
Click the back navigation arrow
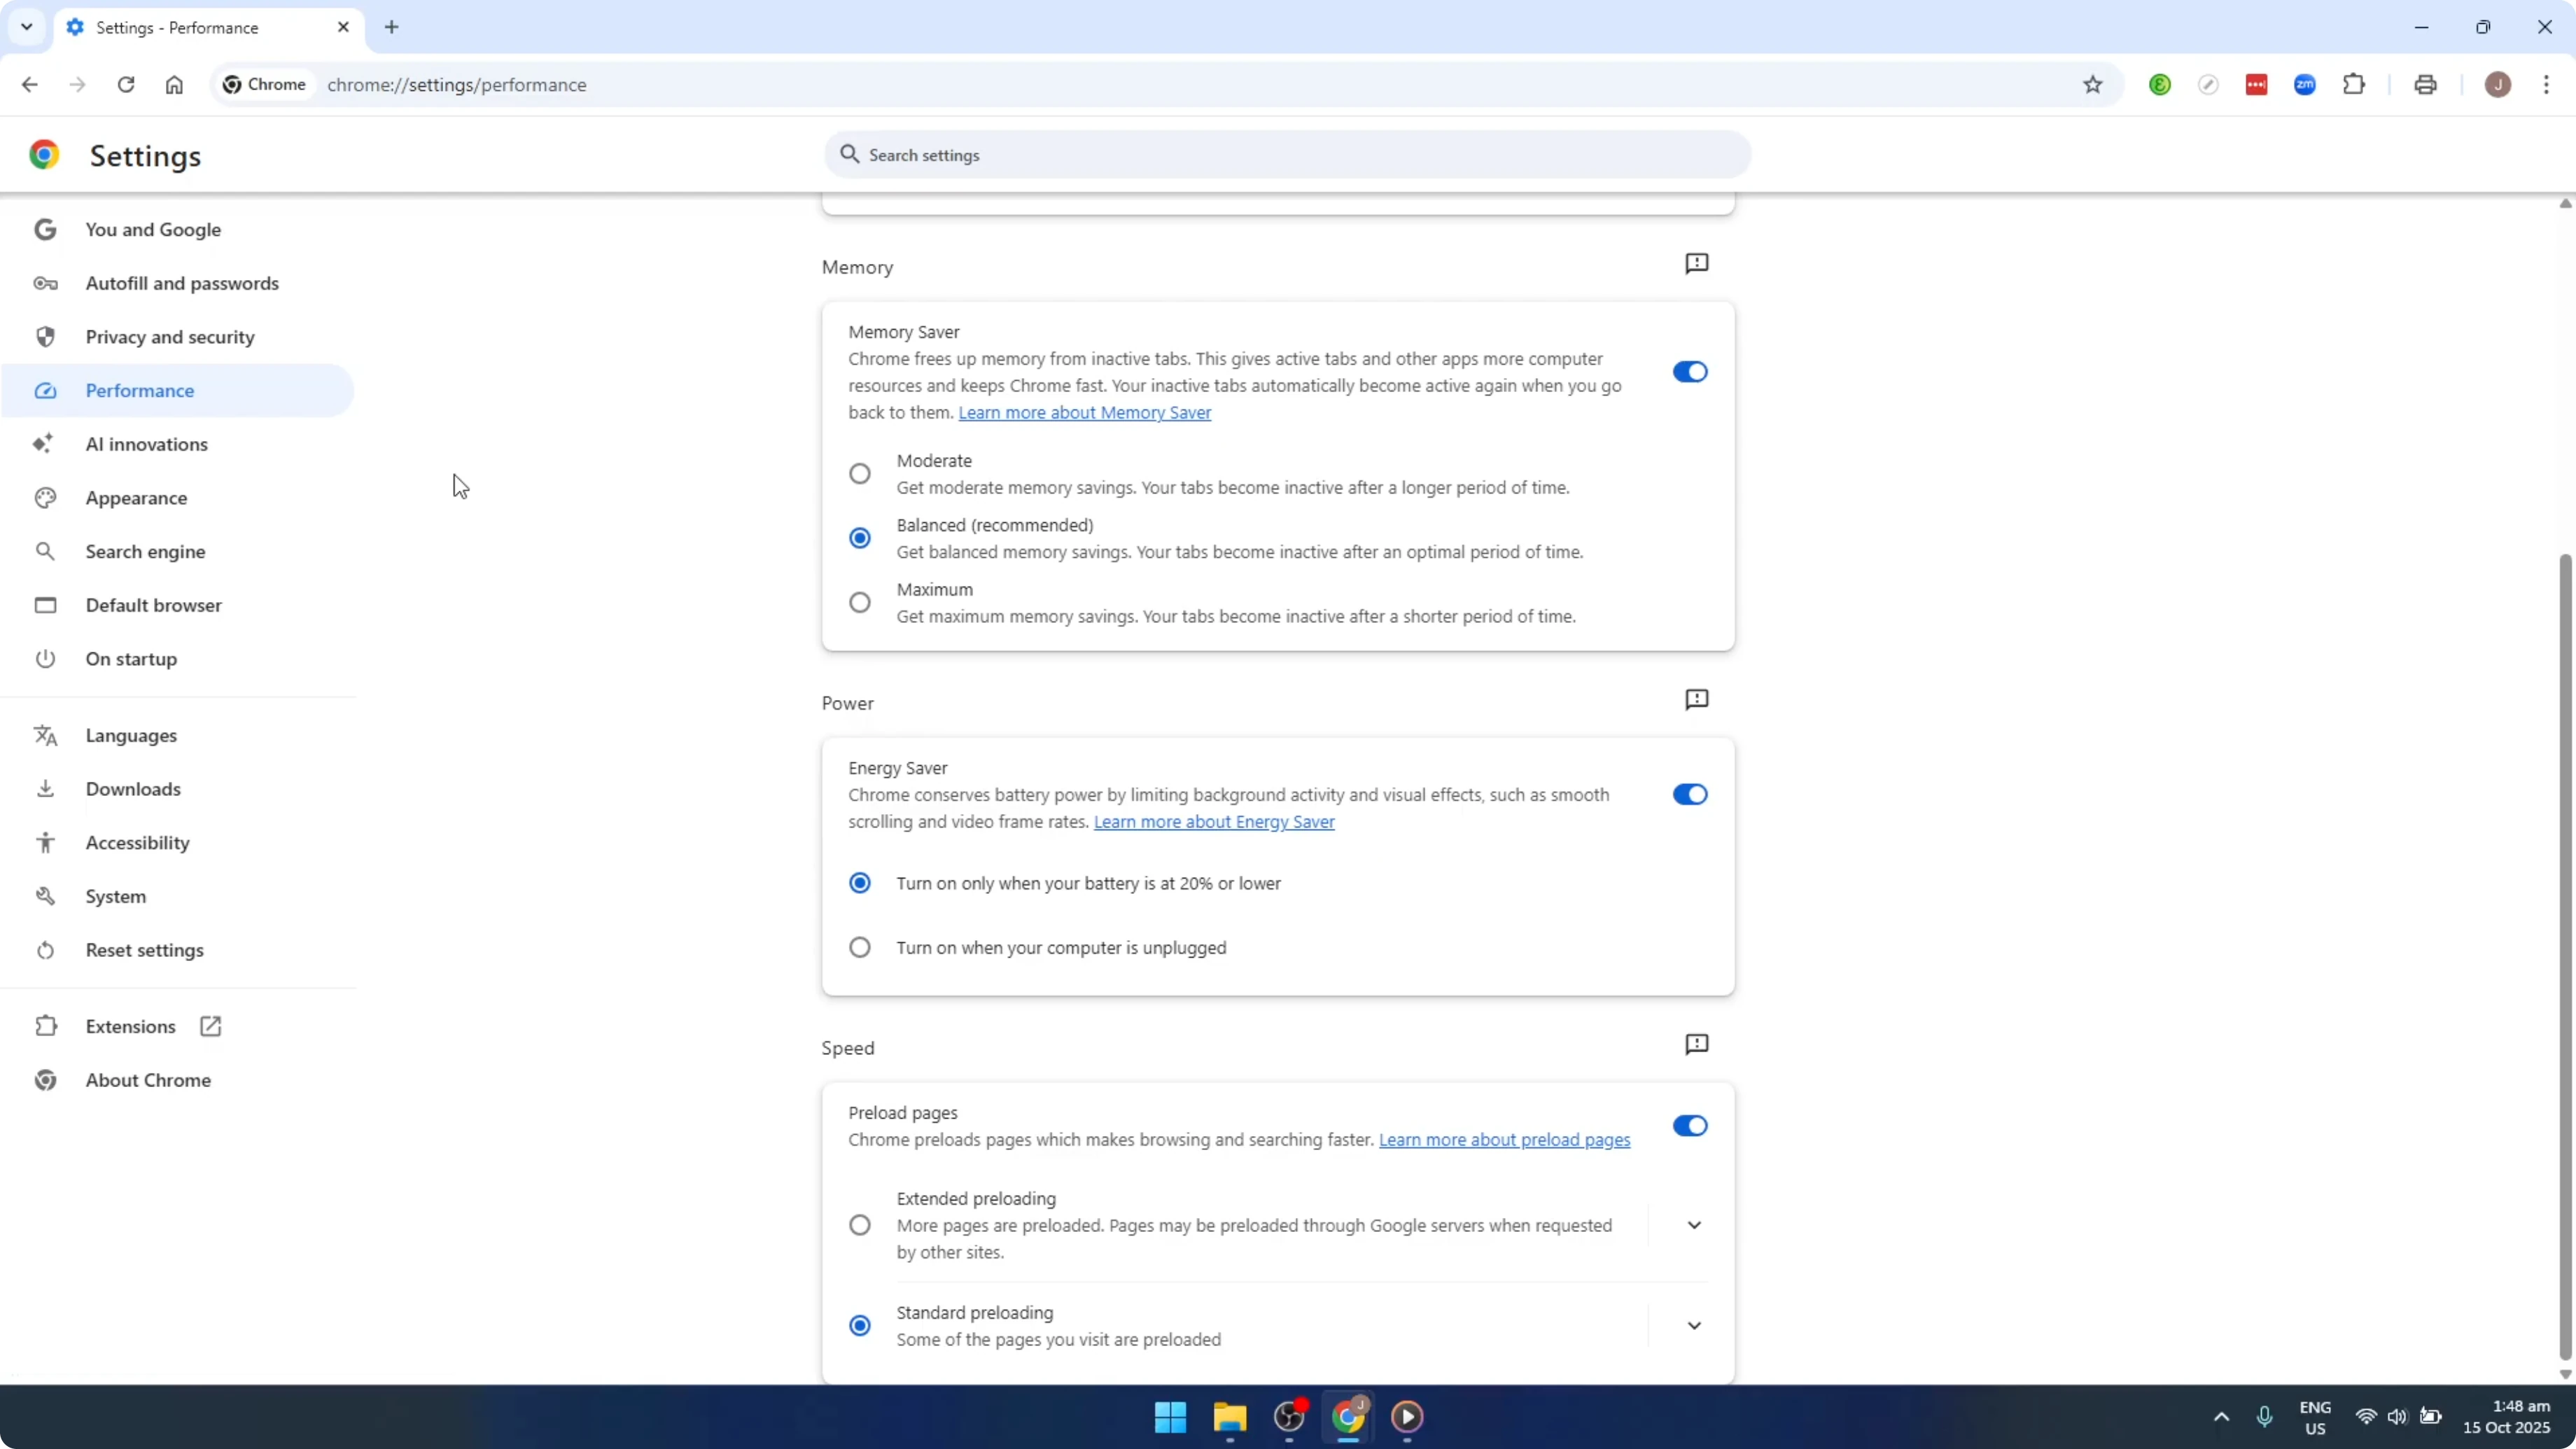30,85
